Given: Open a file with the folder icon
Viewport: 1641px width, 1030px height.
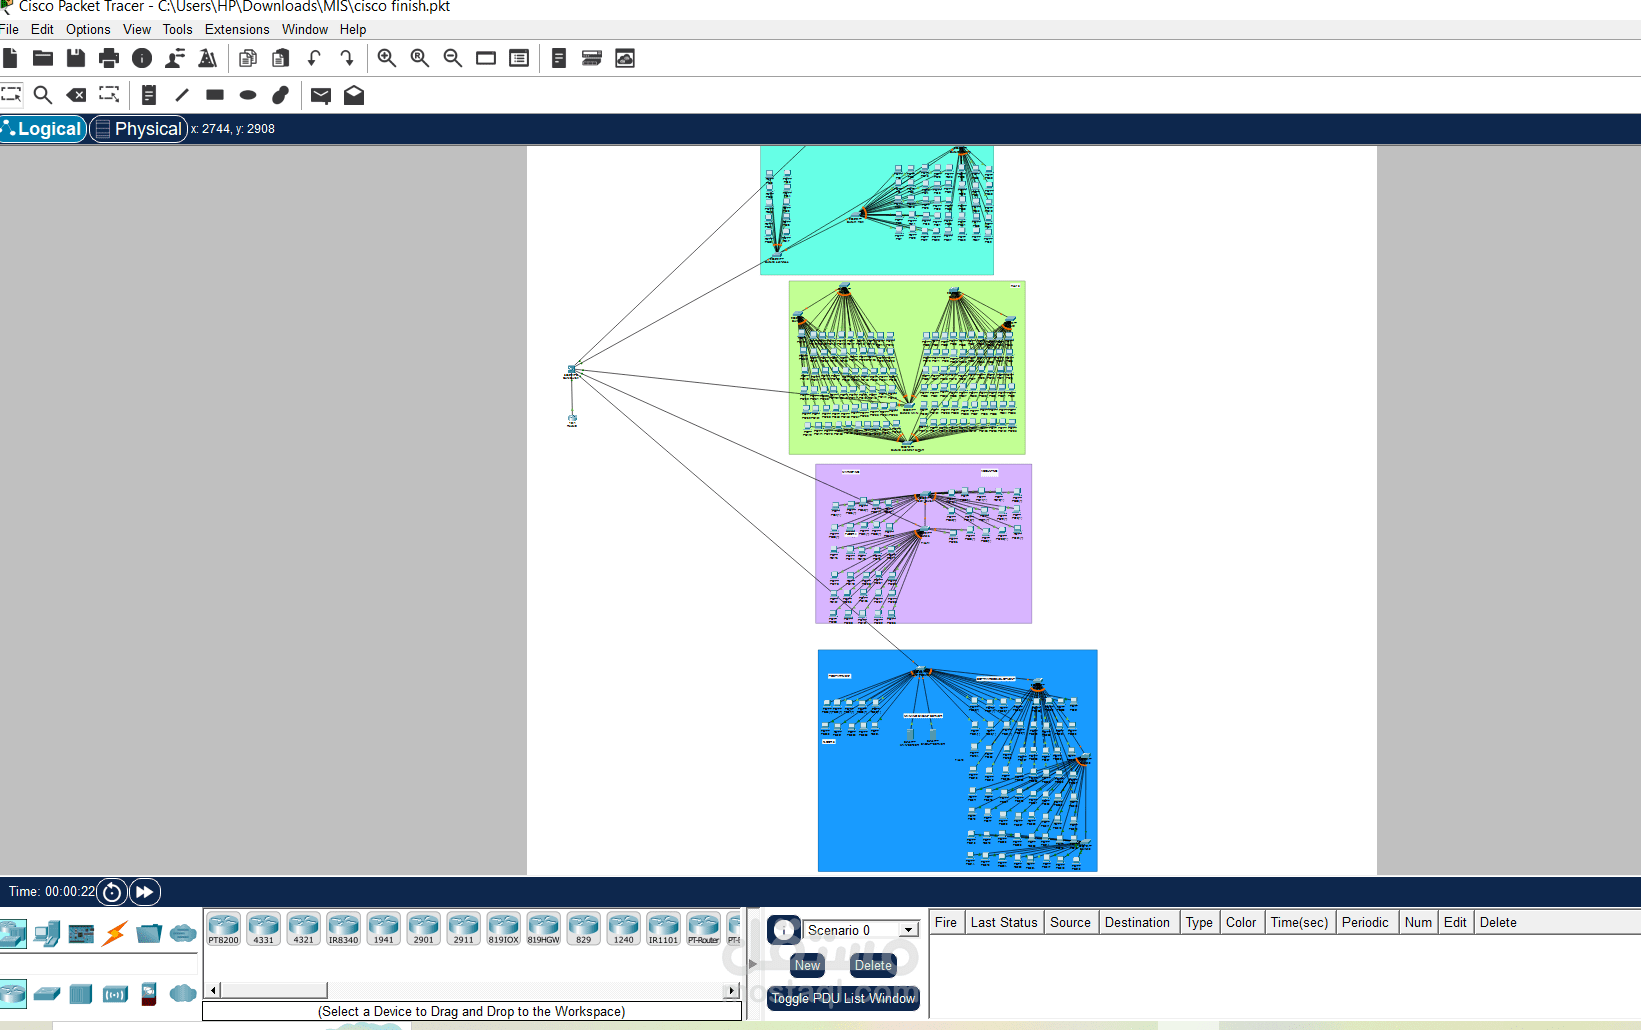Looking at the screenshot, I should (43, 58).
